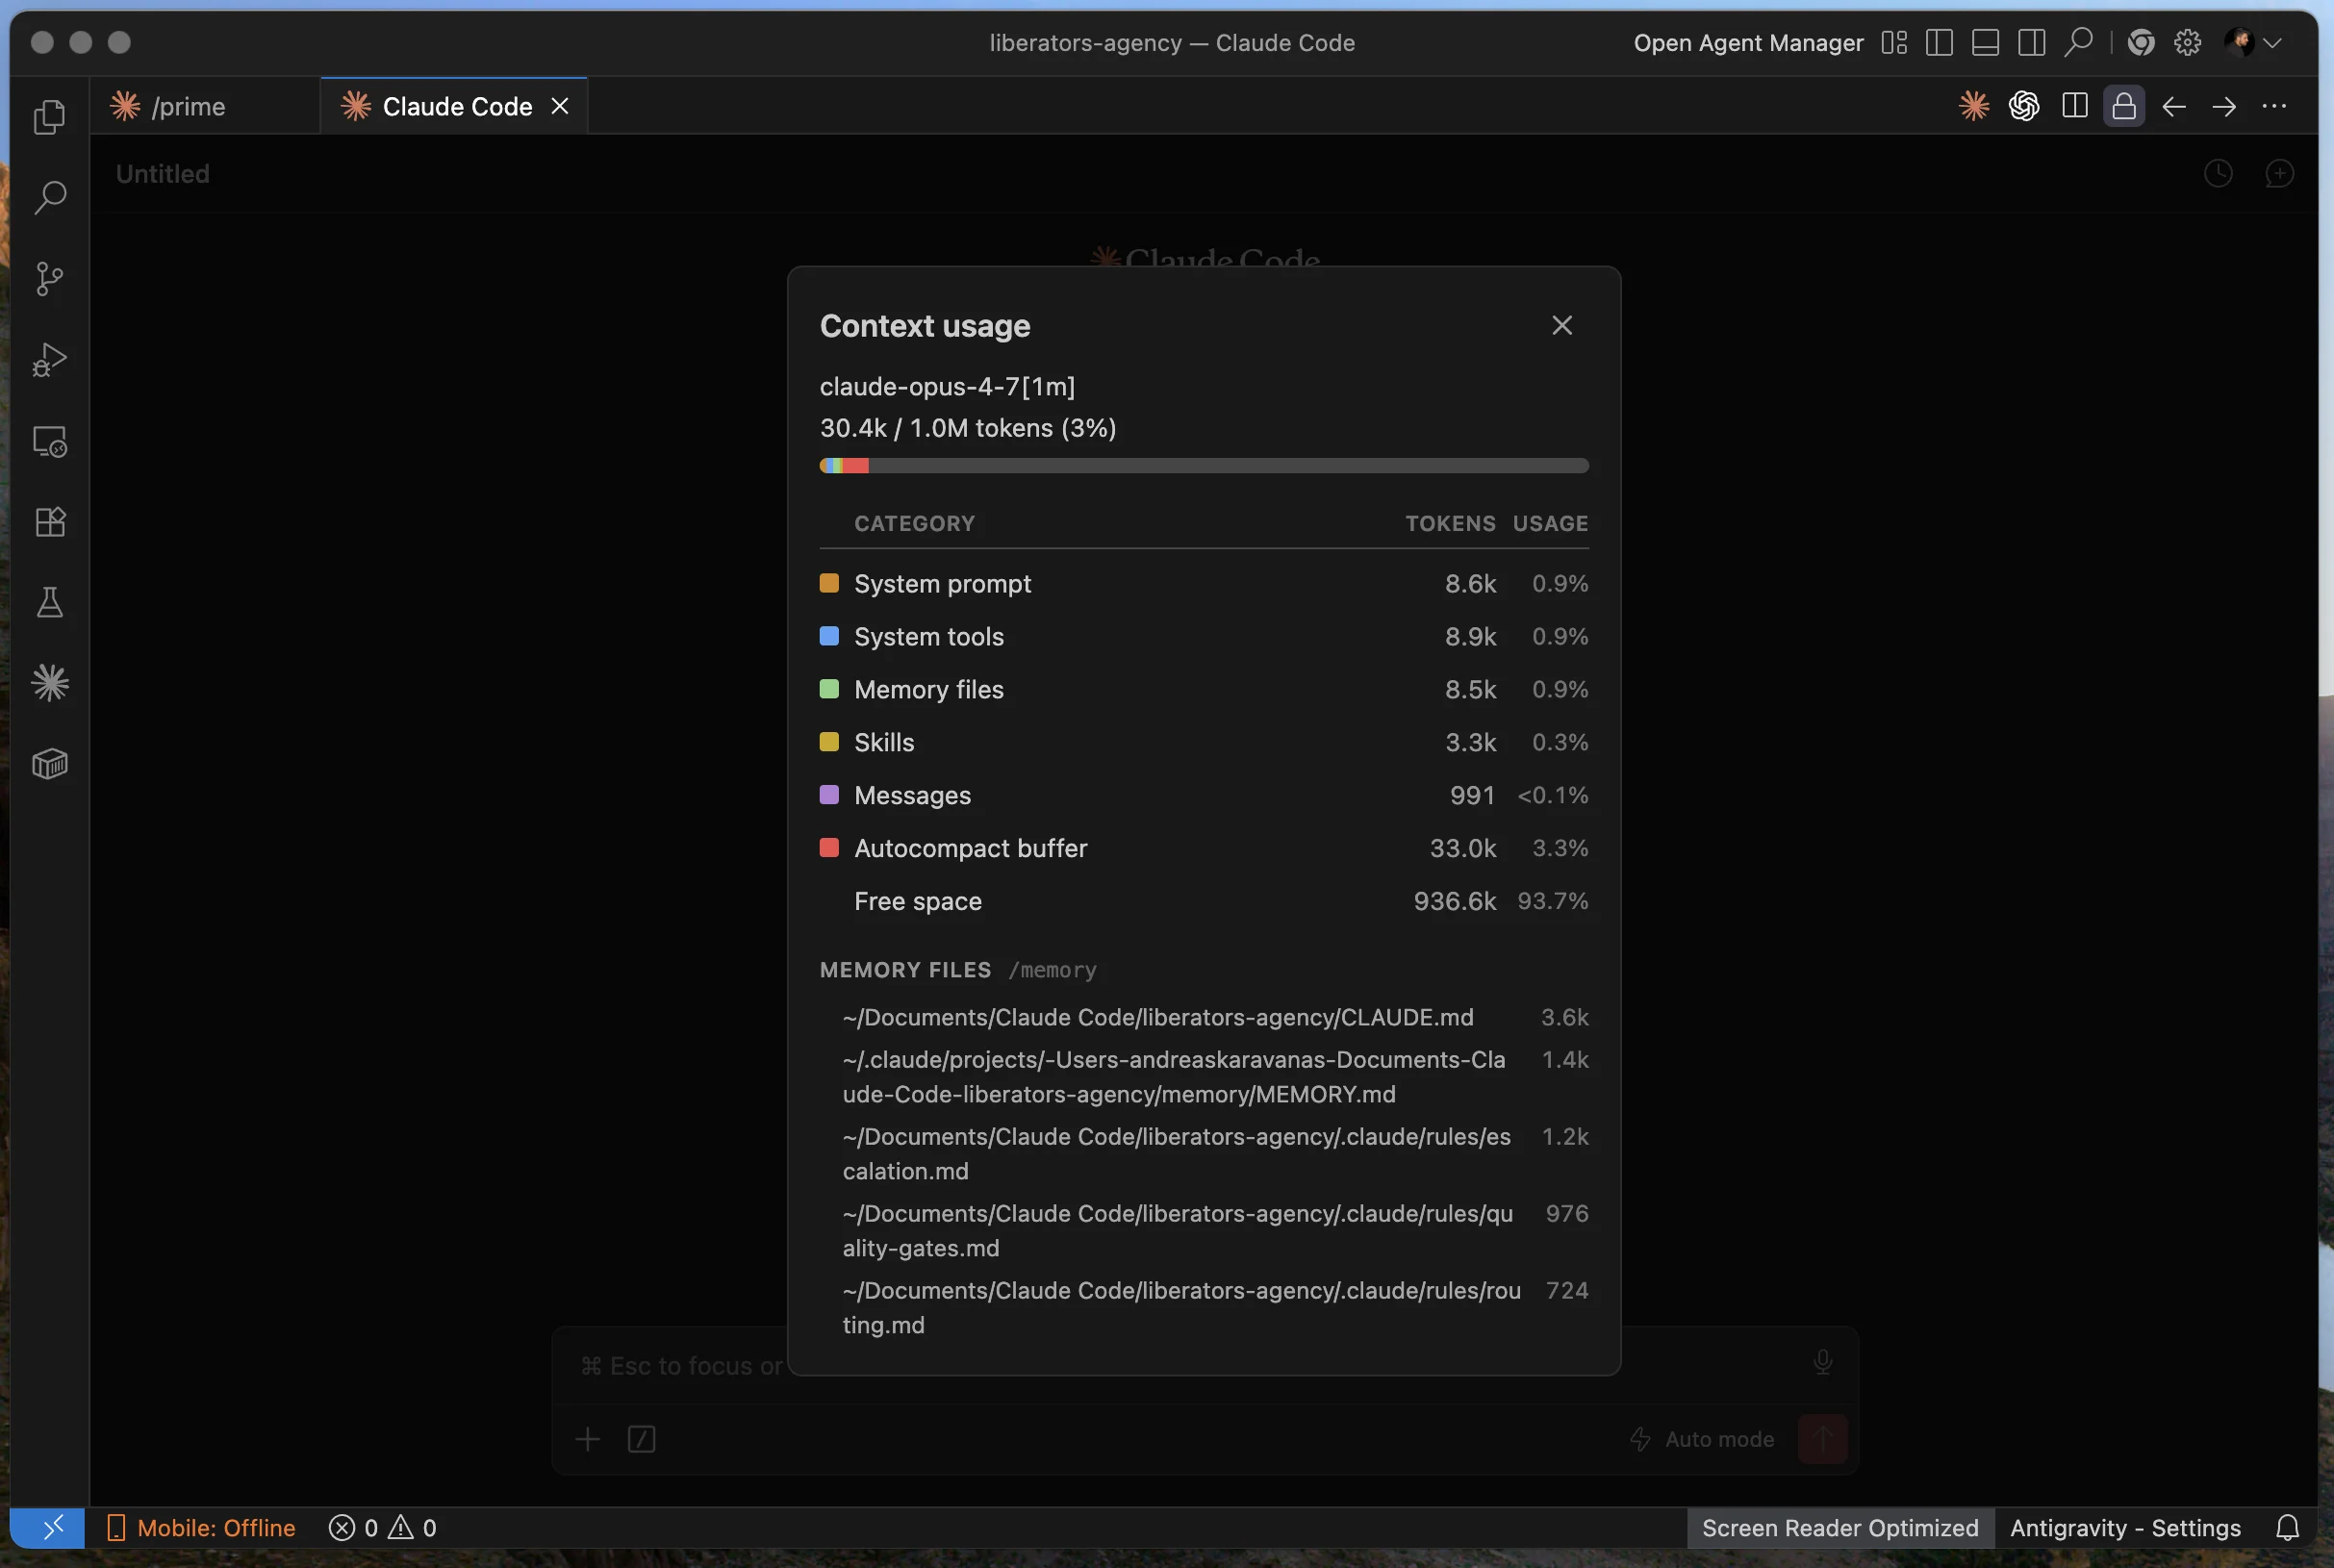Toggle the editor group lock
The width and height of the screenshot is (2334, 1568).
tap(2123, 106)
